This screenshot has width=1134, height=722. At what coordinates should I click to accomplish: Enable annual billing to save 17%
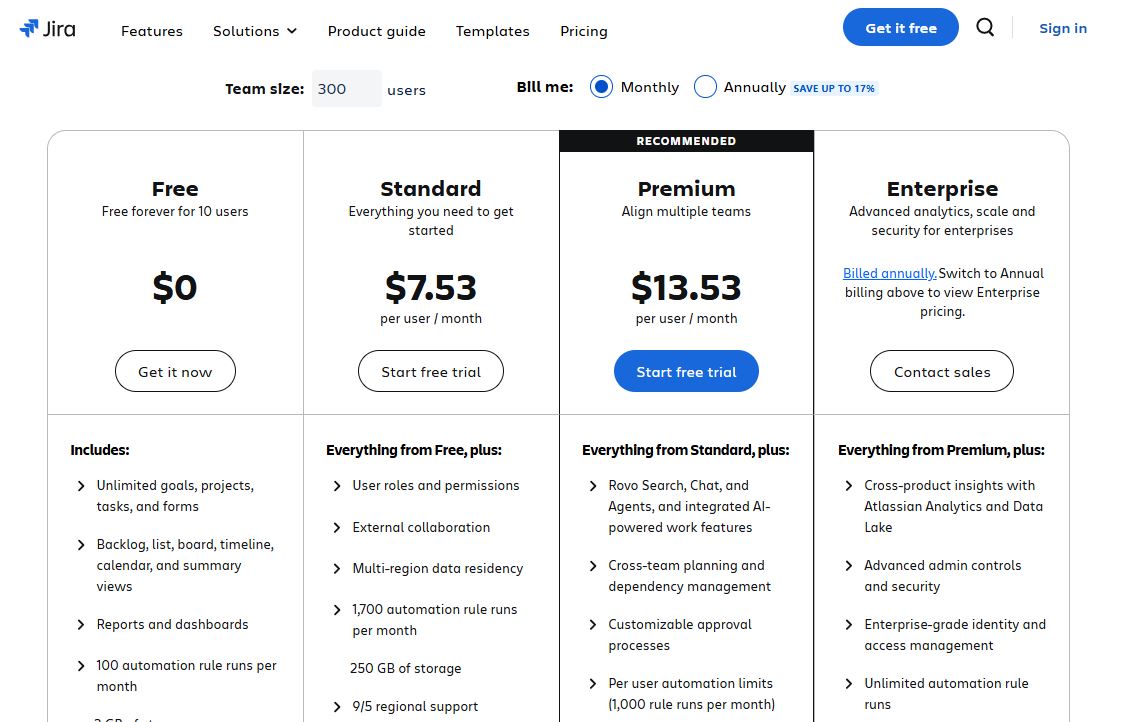[834, 88]
